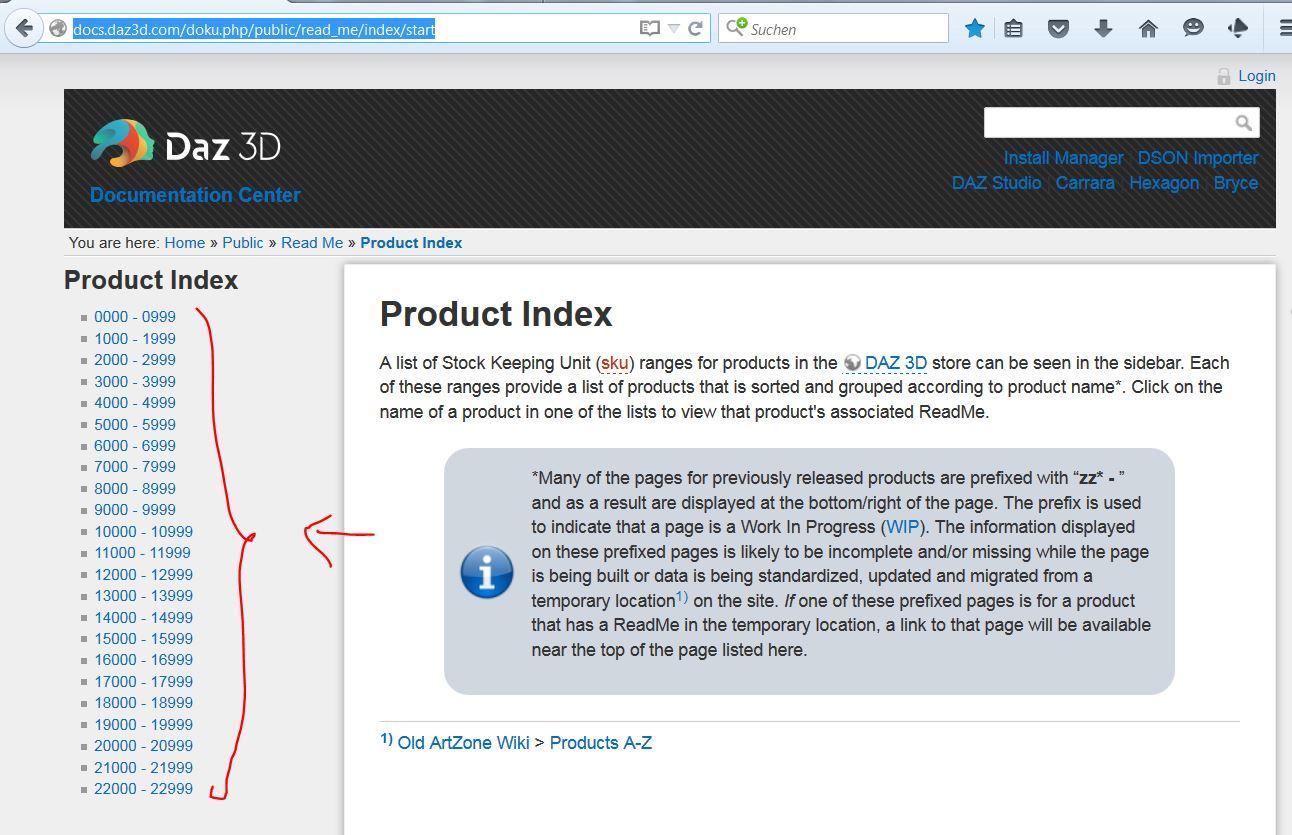Open the 5000 - 5999 SKU range
This screenshot has width=1292, height=835.
135,425
